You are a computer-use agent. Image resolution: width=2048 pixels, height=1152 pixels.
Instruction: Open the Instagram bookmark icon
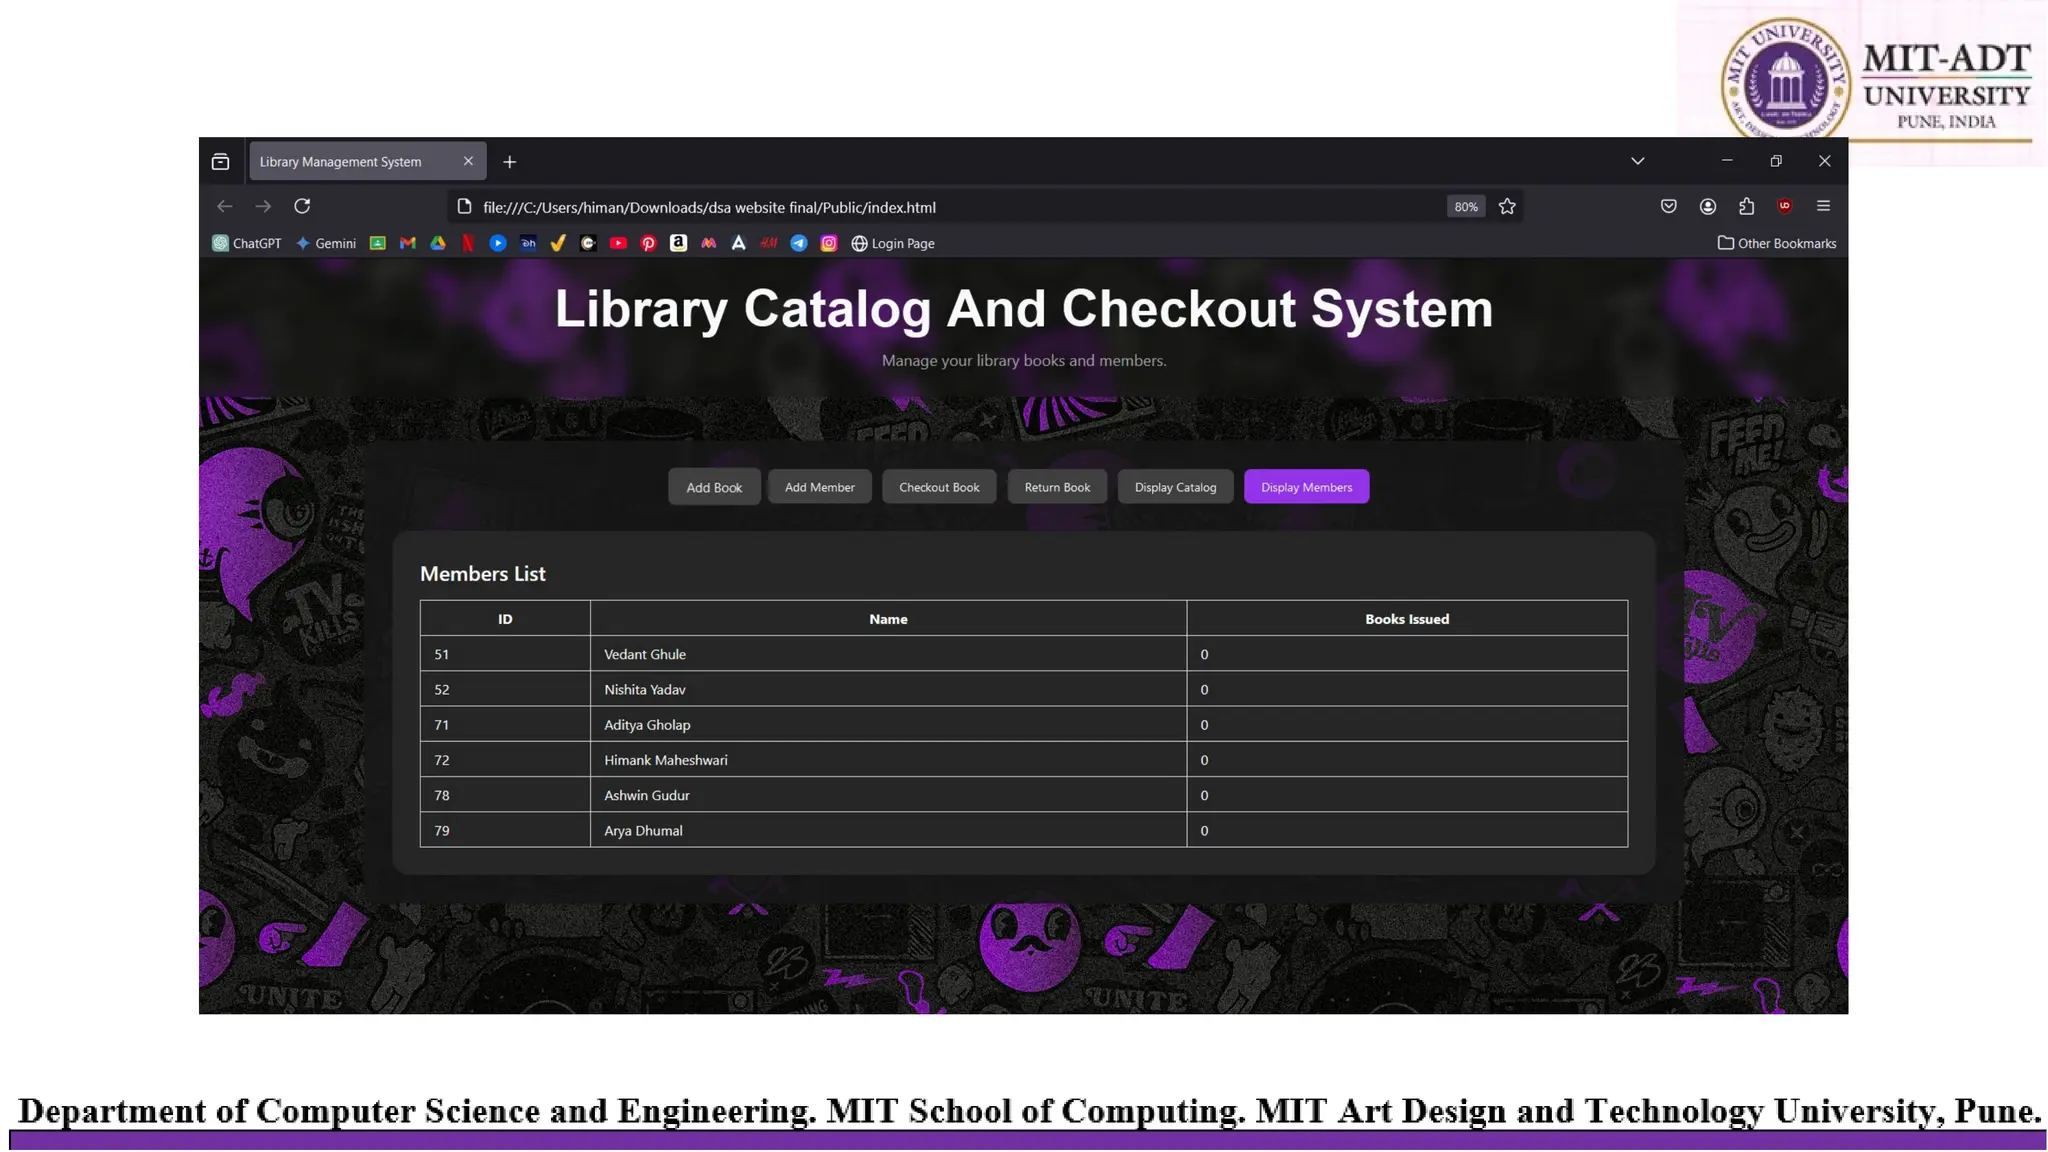828,243
